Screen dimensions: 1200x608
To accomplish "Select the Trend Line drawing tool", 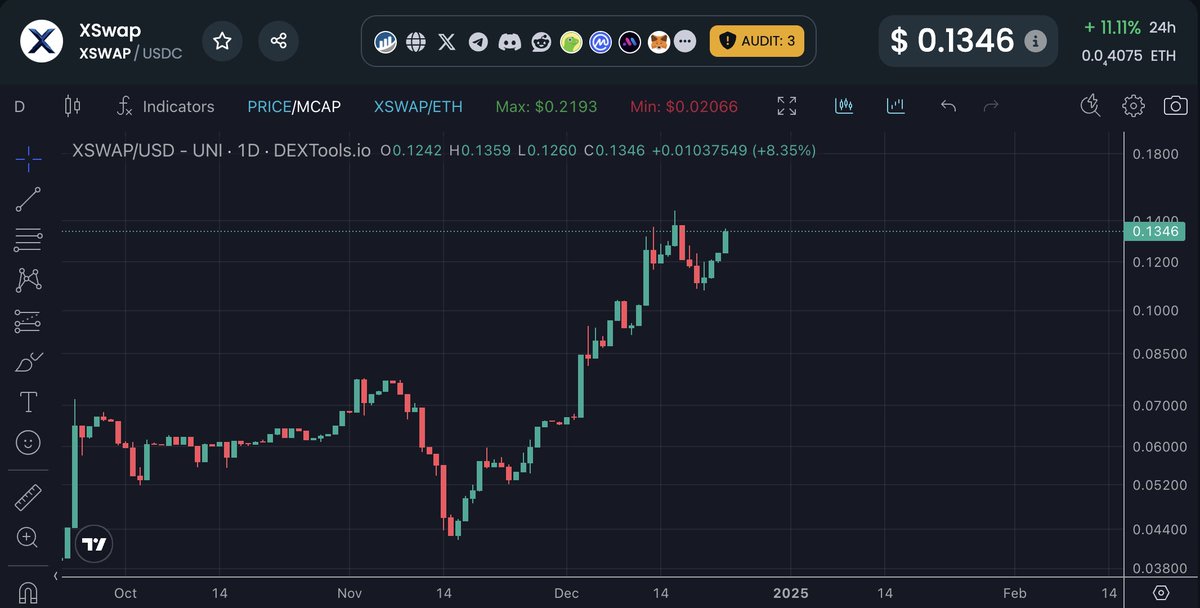I will [27, 198].
